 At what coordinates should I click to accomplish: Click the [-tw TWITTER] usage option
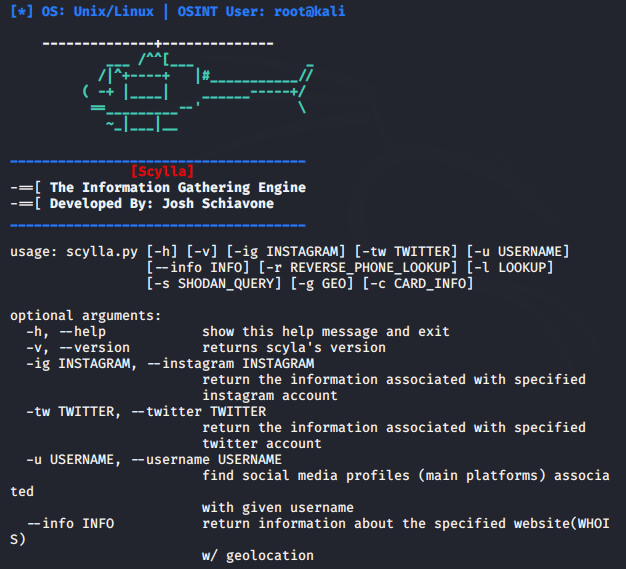pos(406,252)
